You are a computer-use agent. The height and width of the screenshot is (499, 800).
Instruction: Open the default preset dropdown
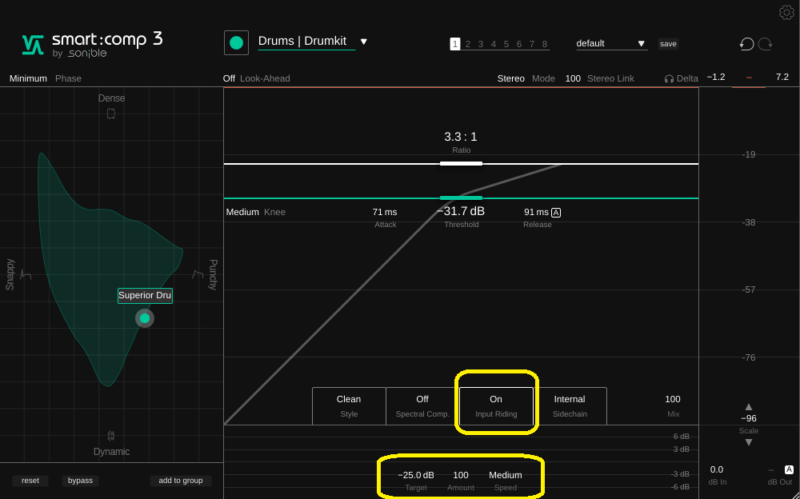click(641, 44)
